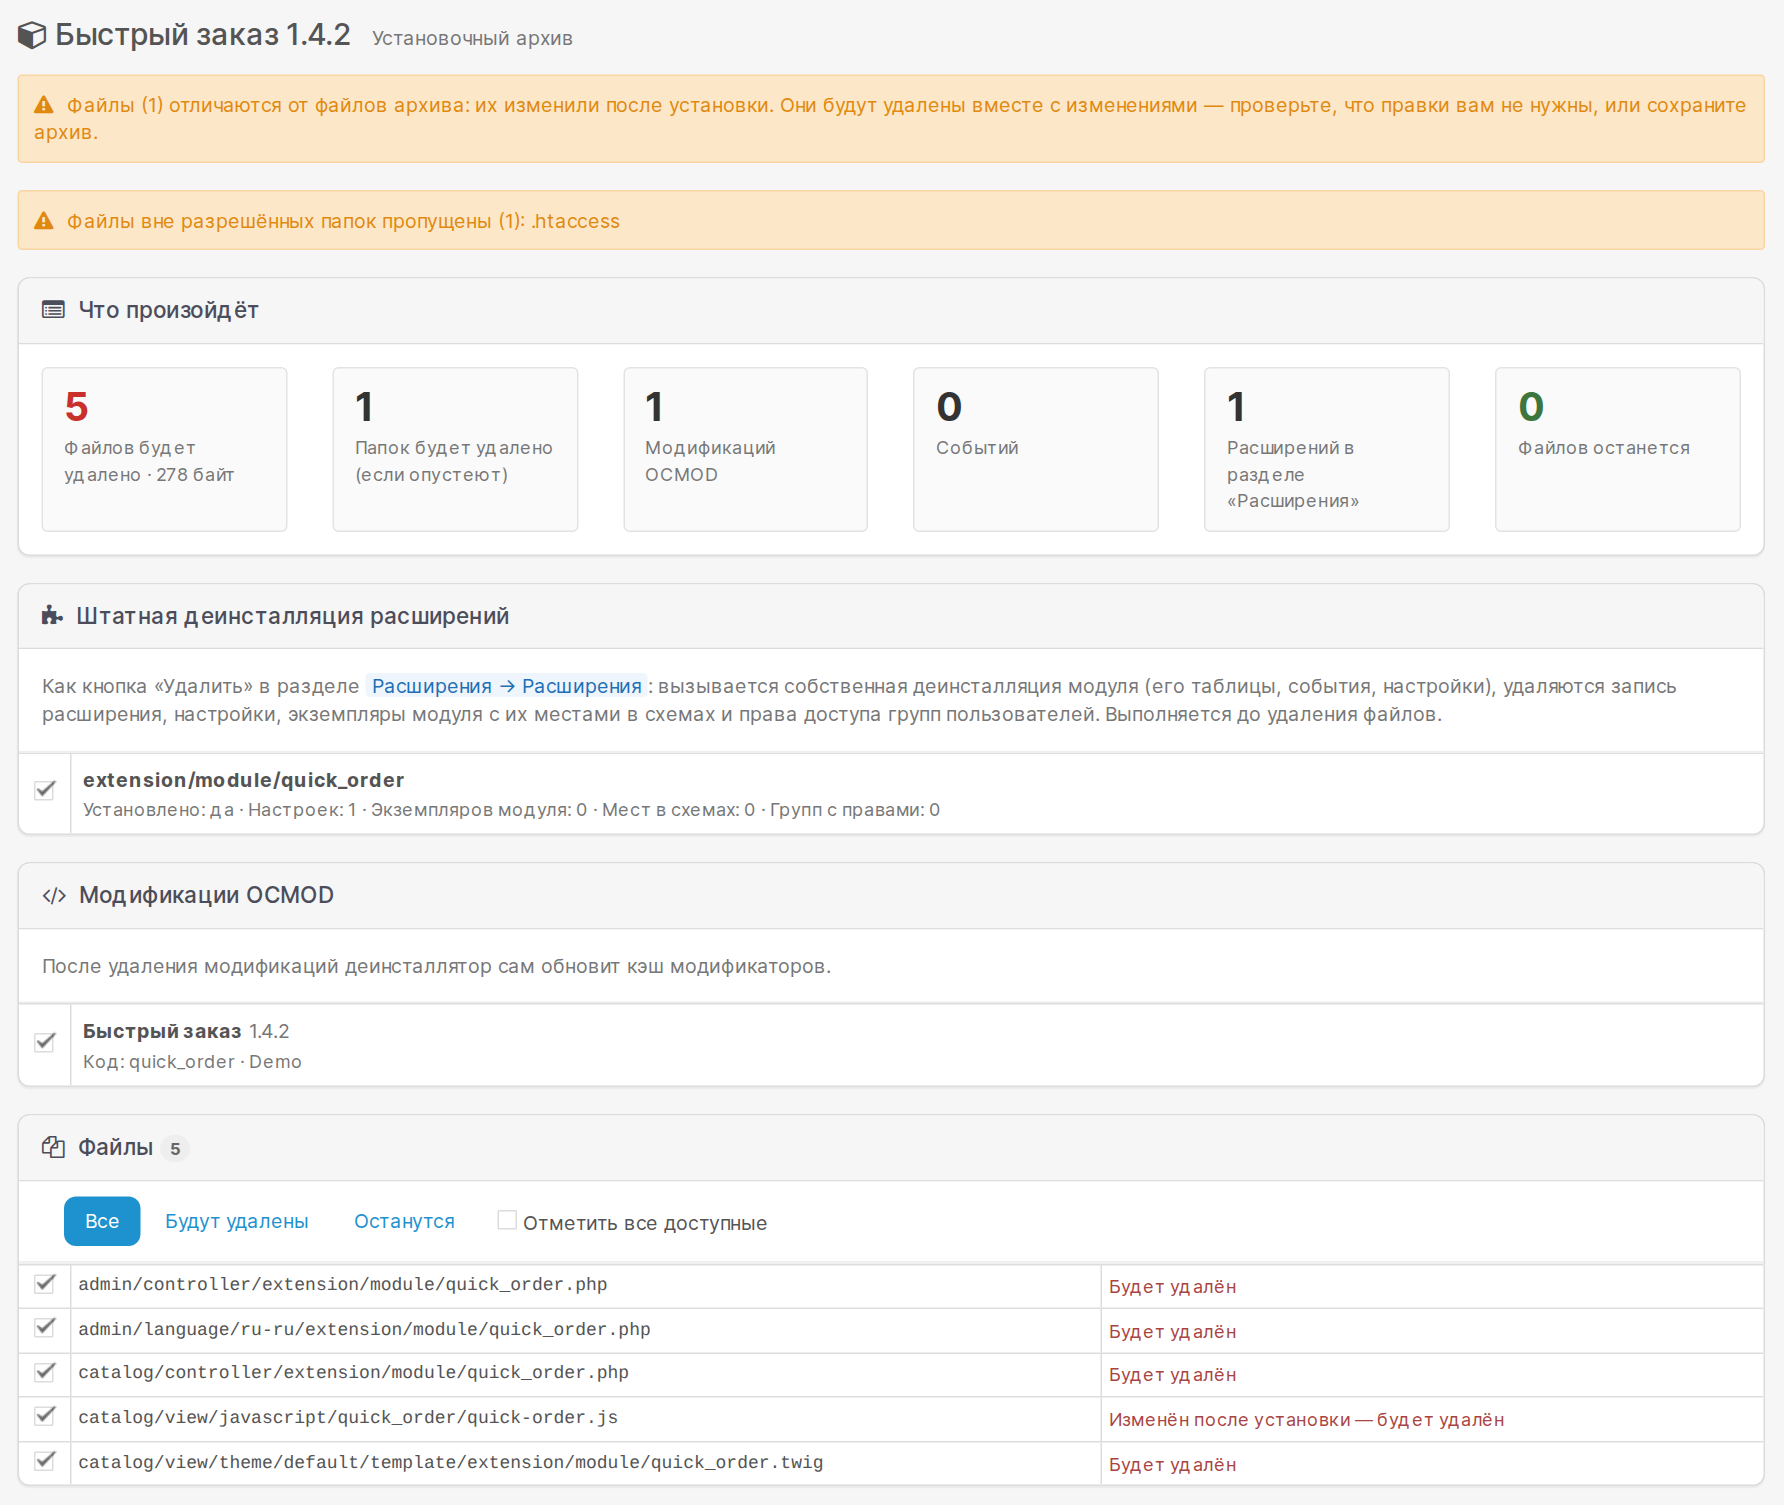Toggle the 'Быстрый заказ 1.4.2' OCMOD checkbox

pos(45,1042)
